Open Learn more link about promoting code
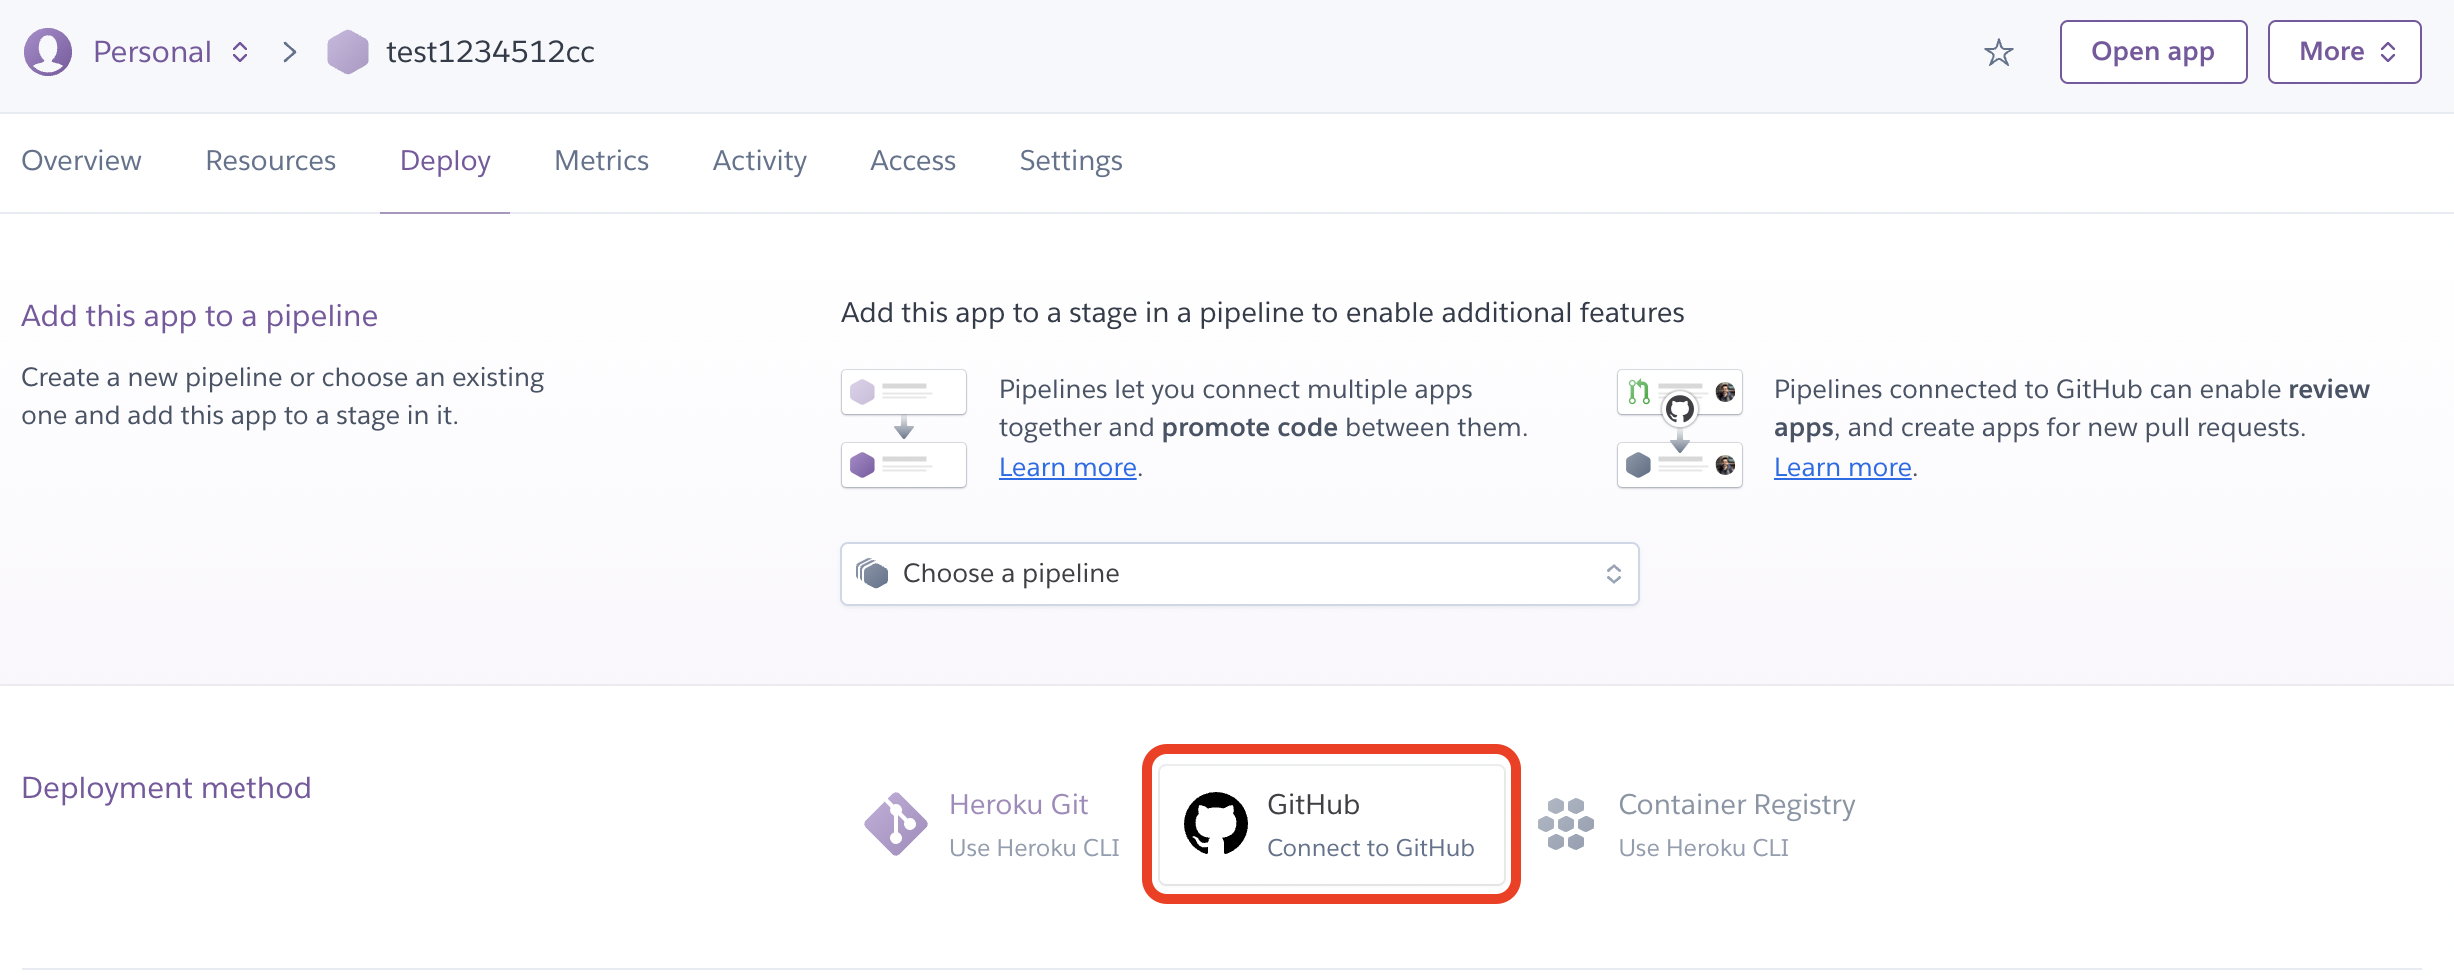Image resolution: width=2454 pixels, height=976 pixels. tap(1067, 467)
